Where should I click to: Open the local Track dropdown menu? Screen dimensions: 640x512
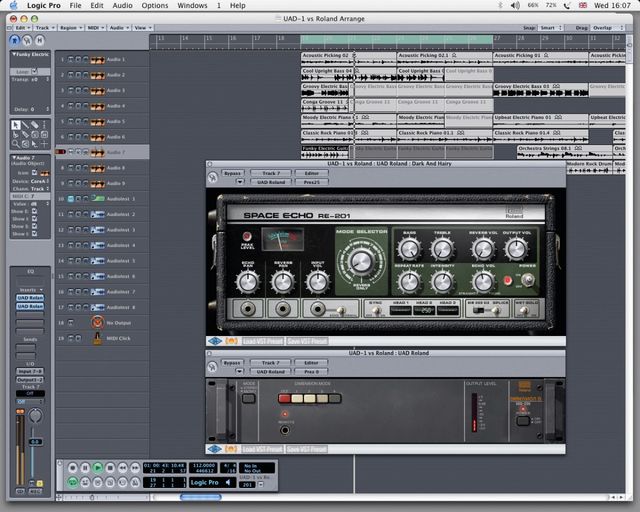pyautogui.click(x=44, y=28)
